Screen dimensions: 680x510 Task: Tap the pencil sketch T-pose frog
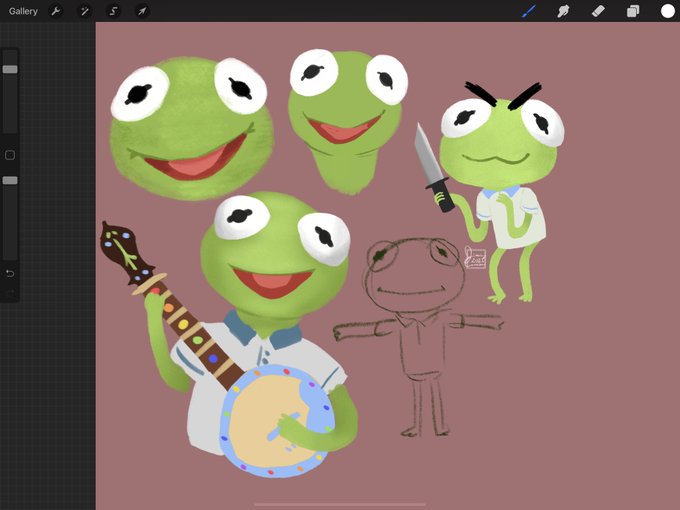click(418, 336)
